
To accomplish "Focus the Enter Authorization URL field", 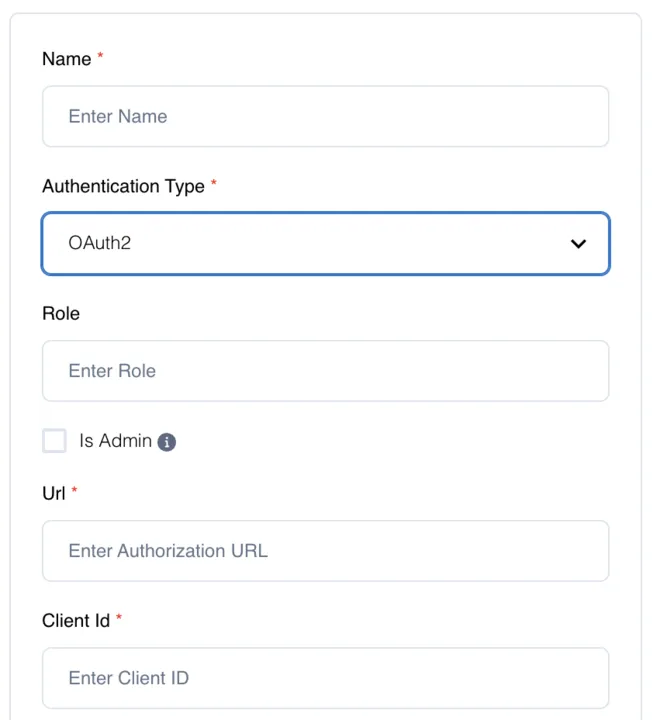I will tap(326, 551).
